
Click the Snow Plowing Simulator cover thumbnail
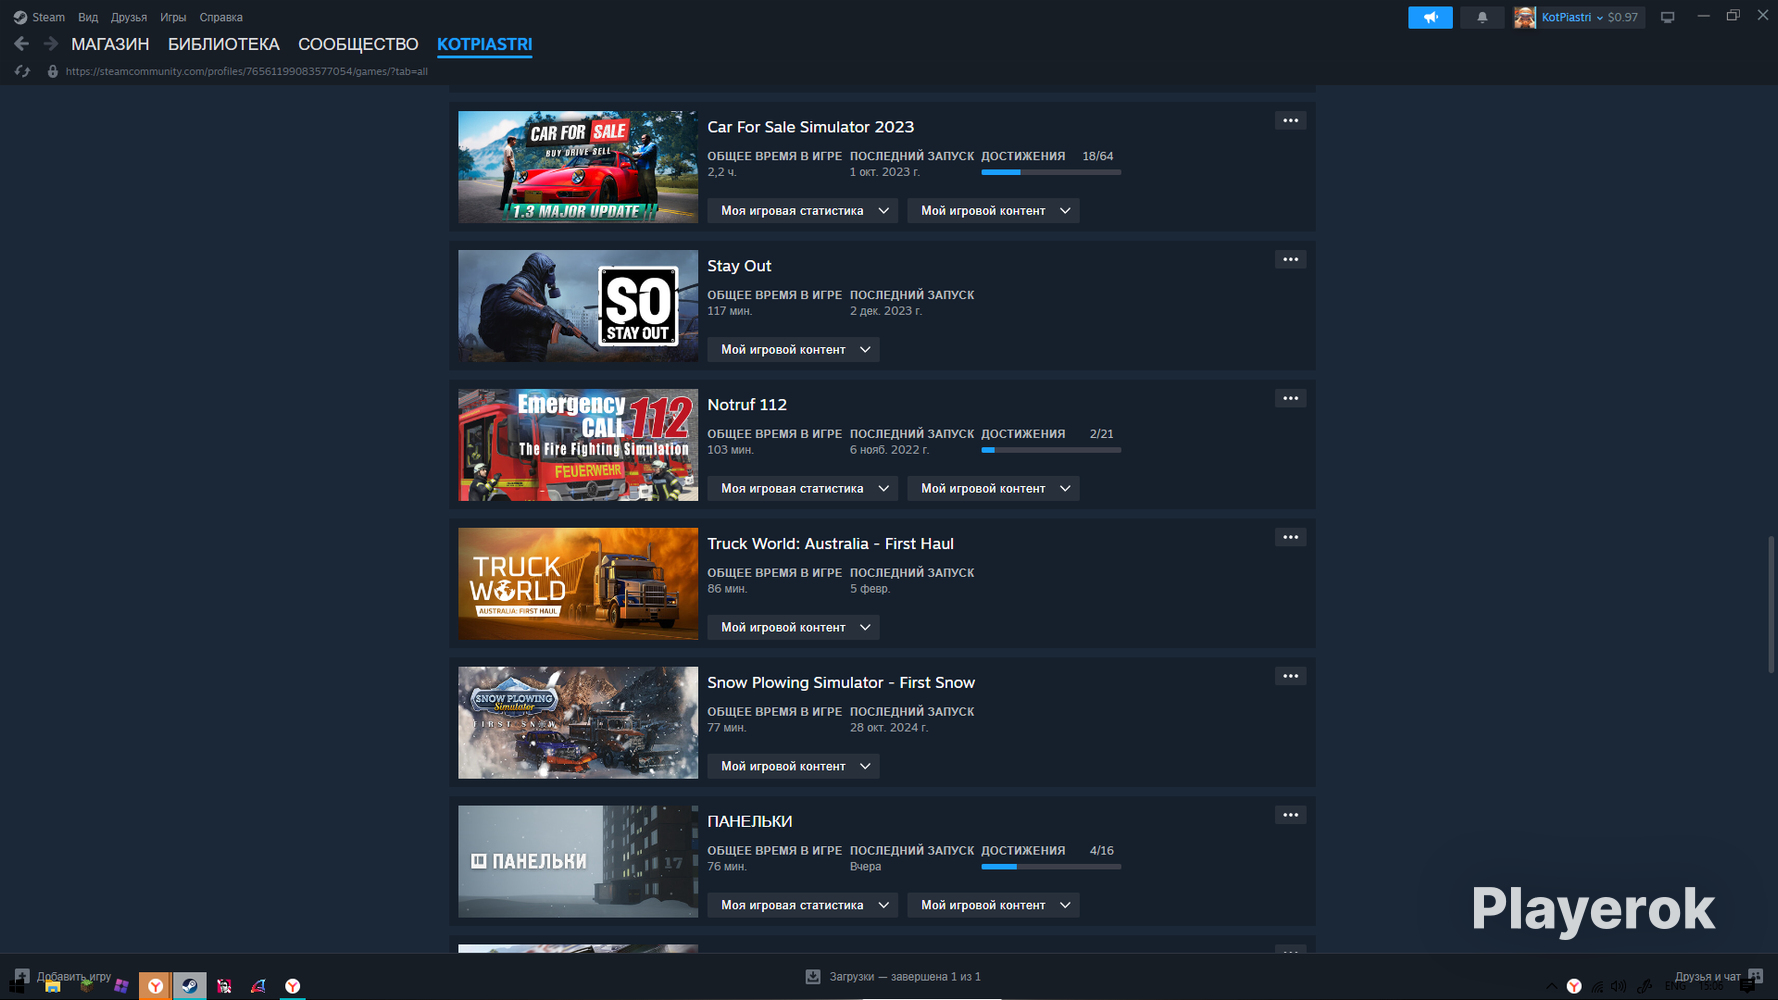[x=578, y=723]
